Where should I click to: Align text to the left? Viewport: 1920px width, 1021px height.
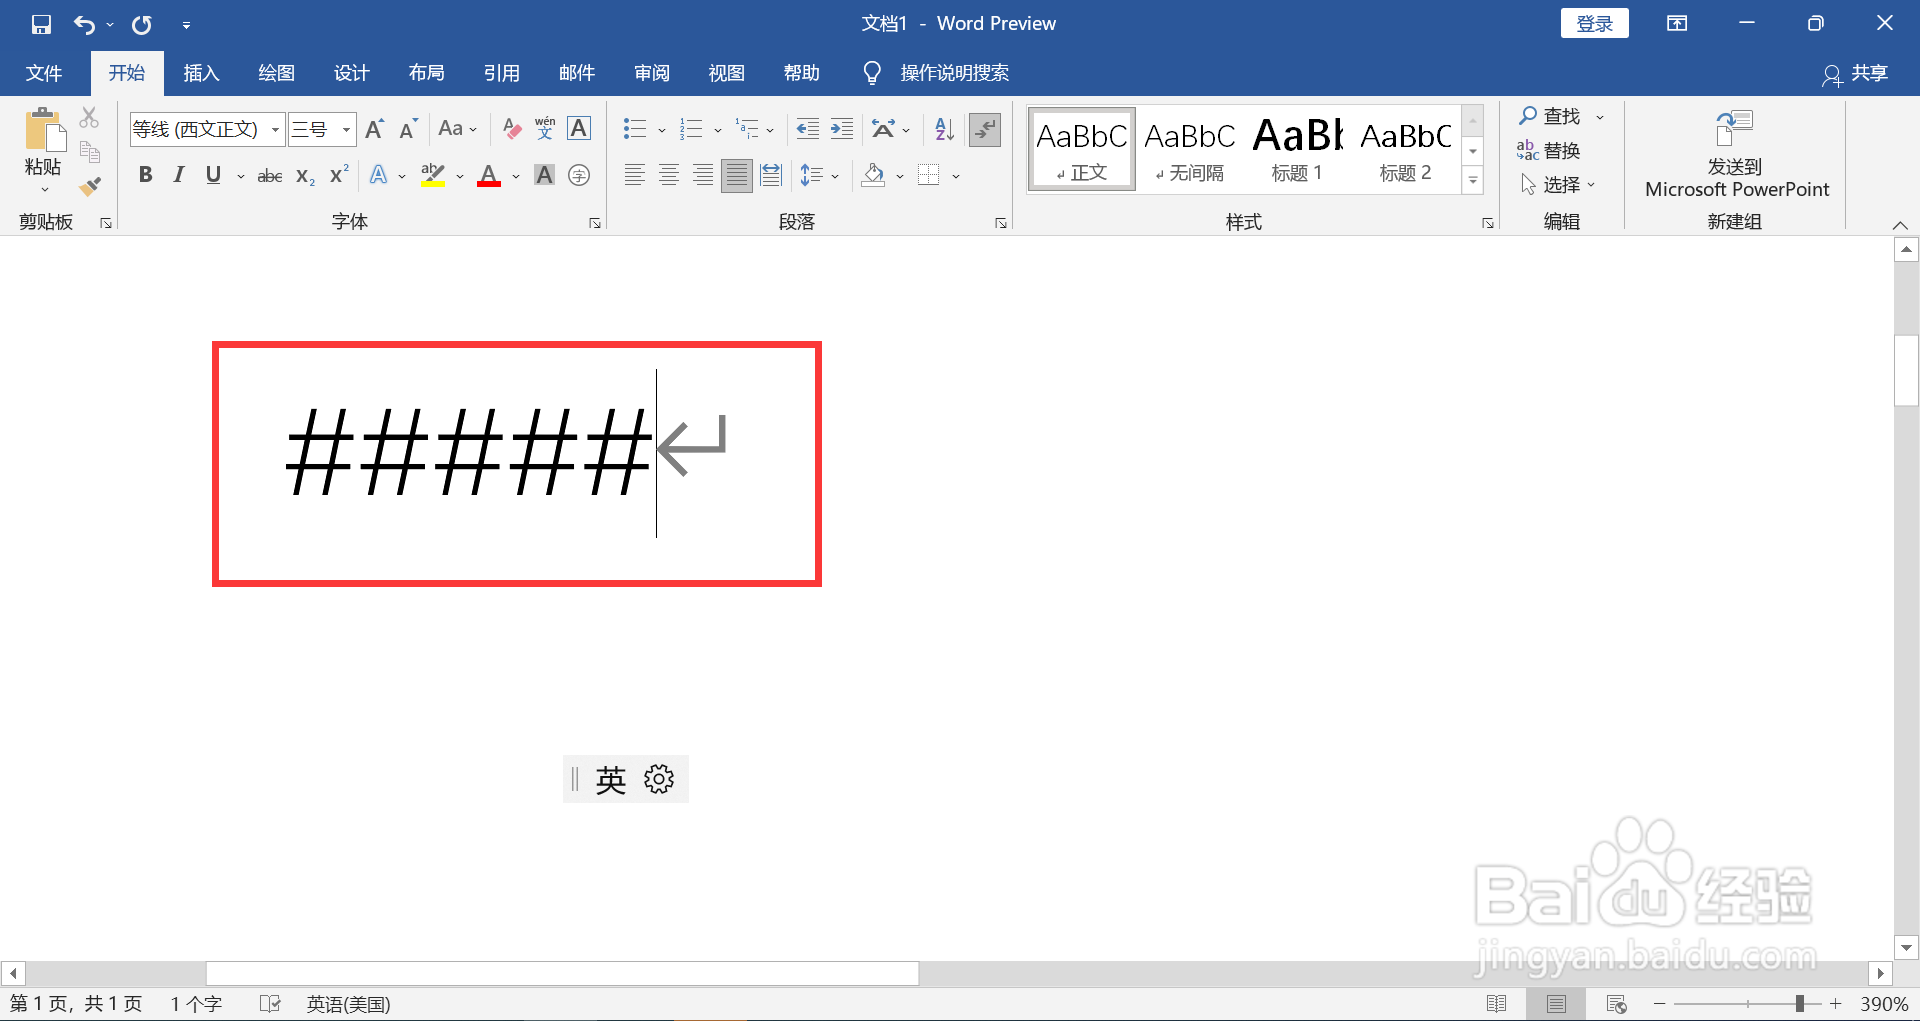[634, 176]
